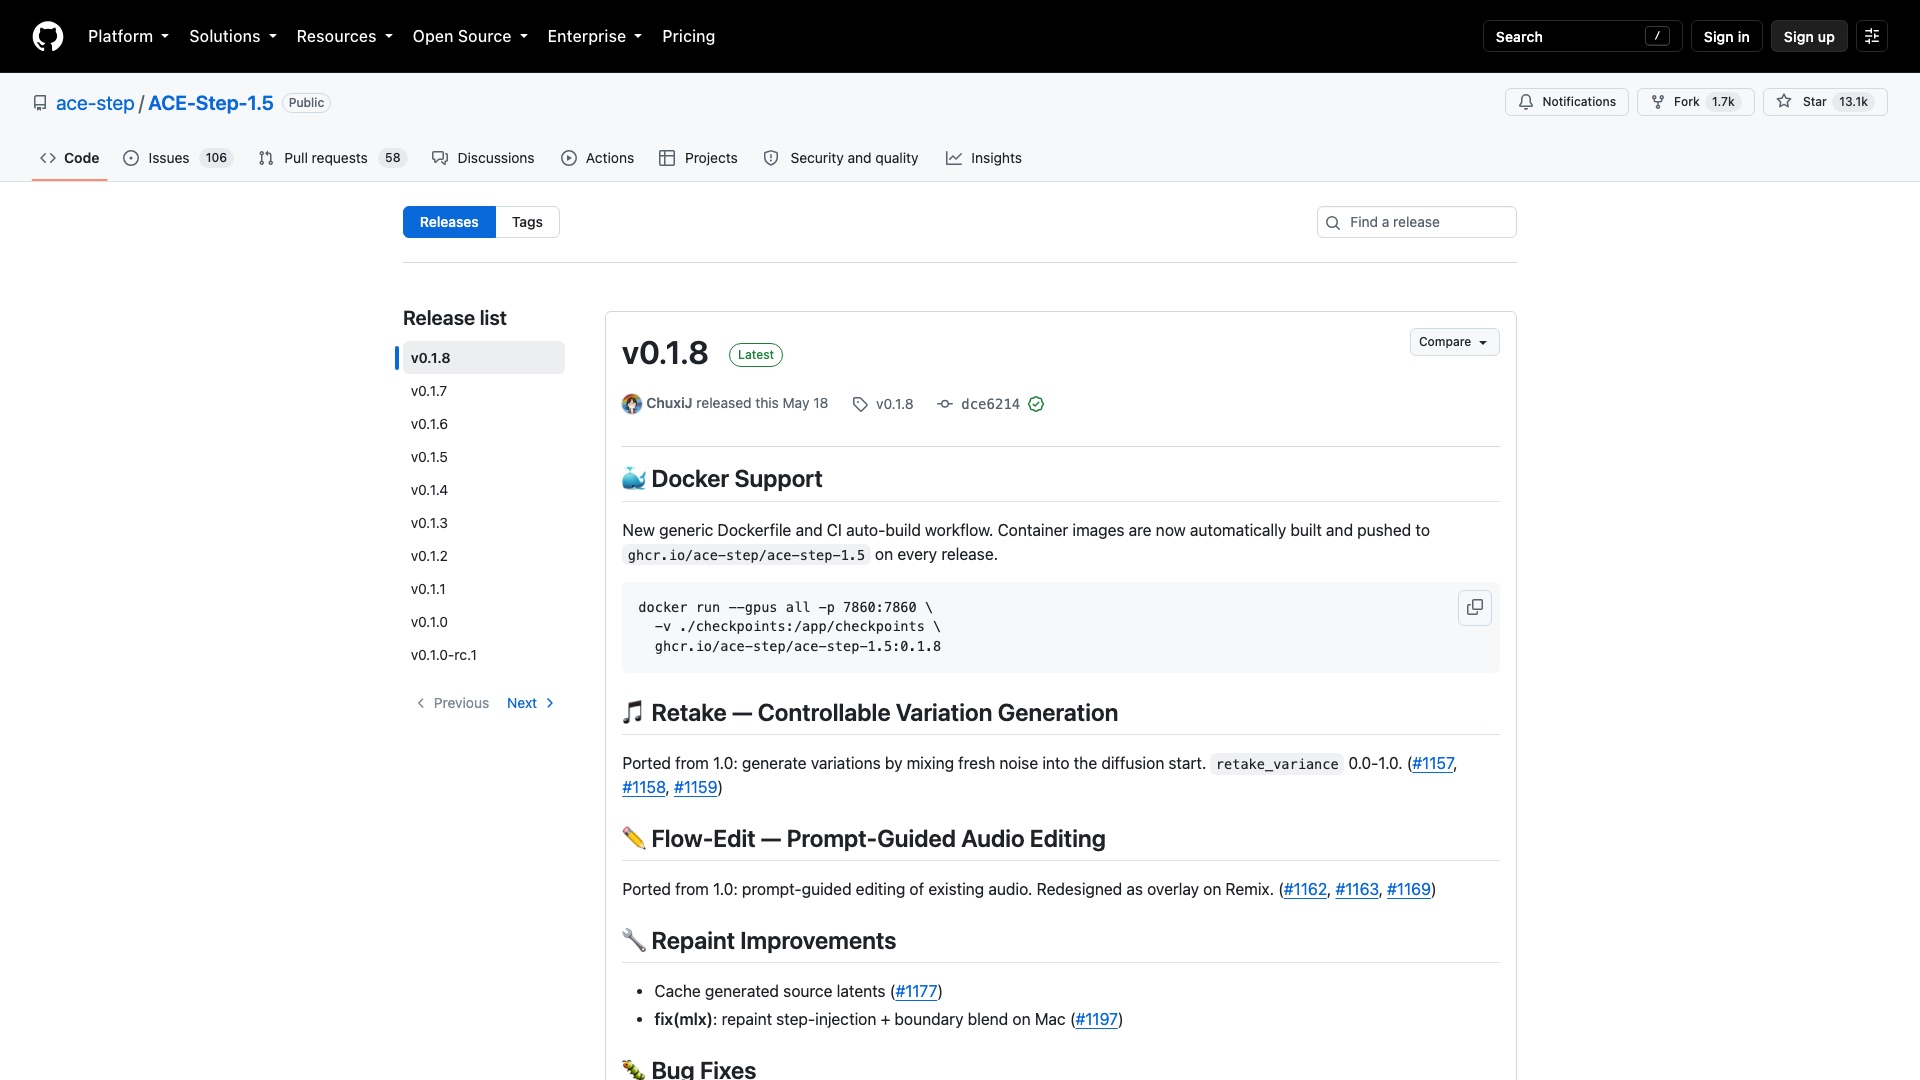The width and height of the screenshot is (1920, 1080).
Task: Open the Projects tab
Action: (x=698, y=158)
